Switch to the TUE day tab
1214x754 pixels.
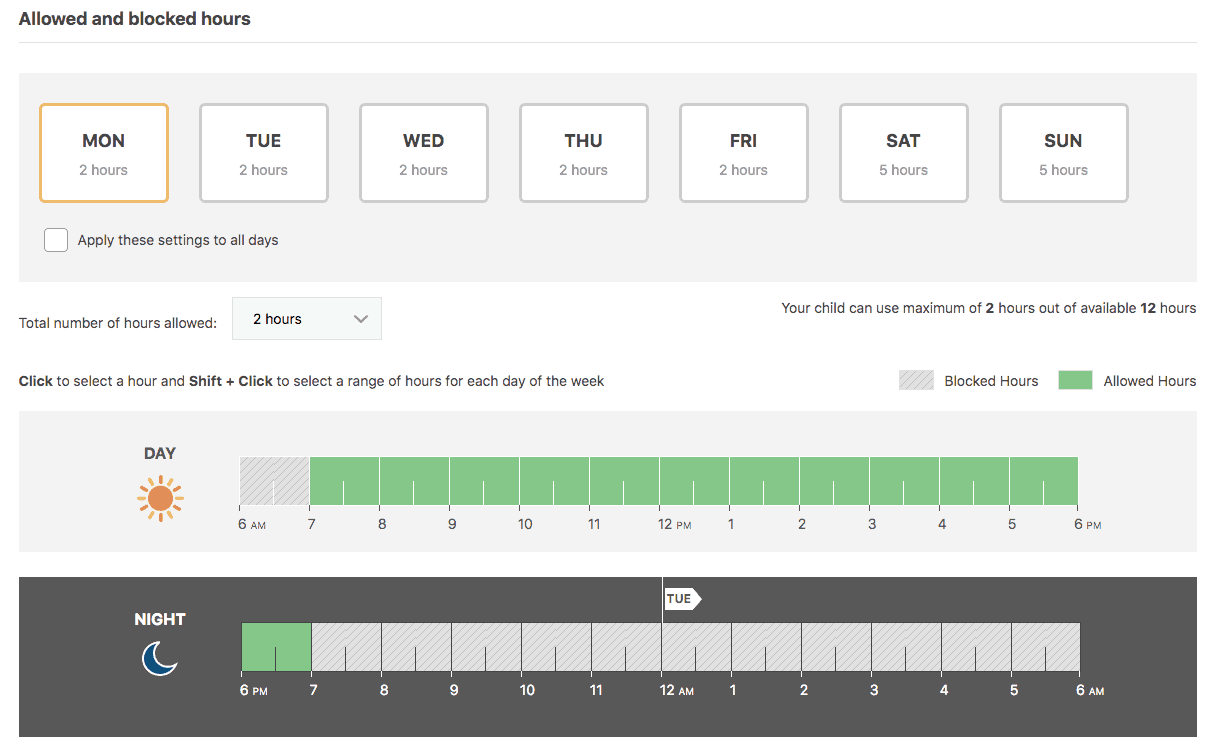264,153
